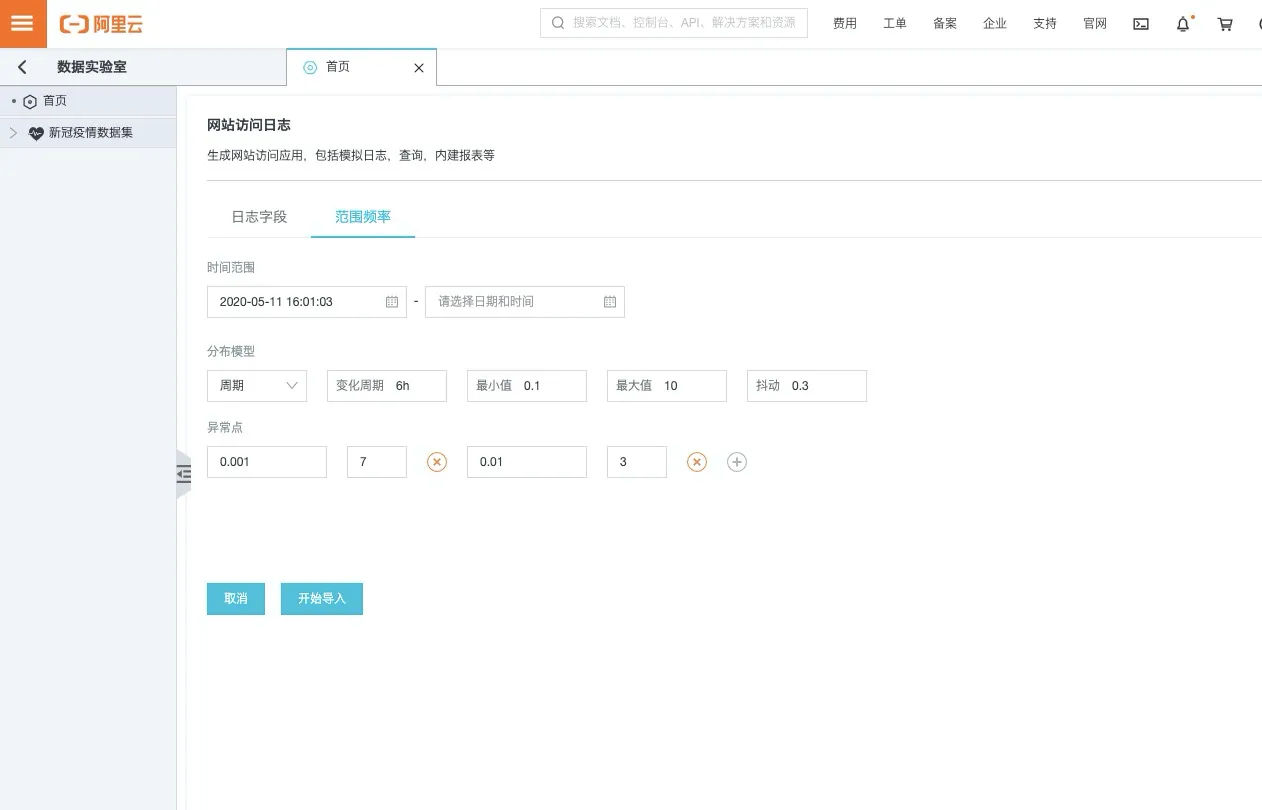Open the notification bell

pyautogui.click(x=1183, y=24)
